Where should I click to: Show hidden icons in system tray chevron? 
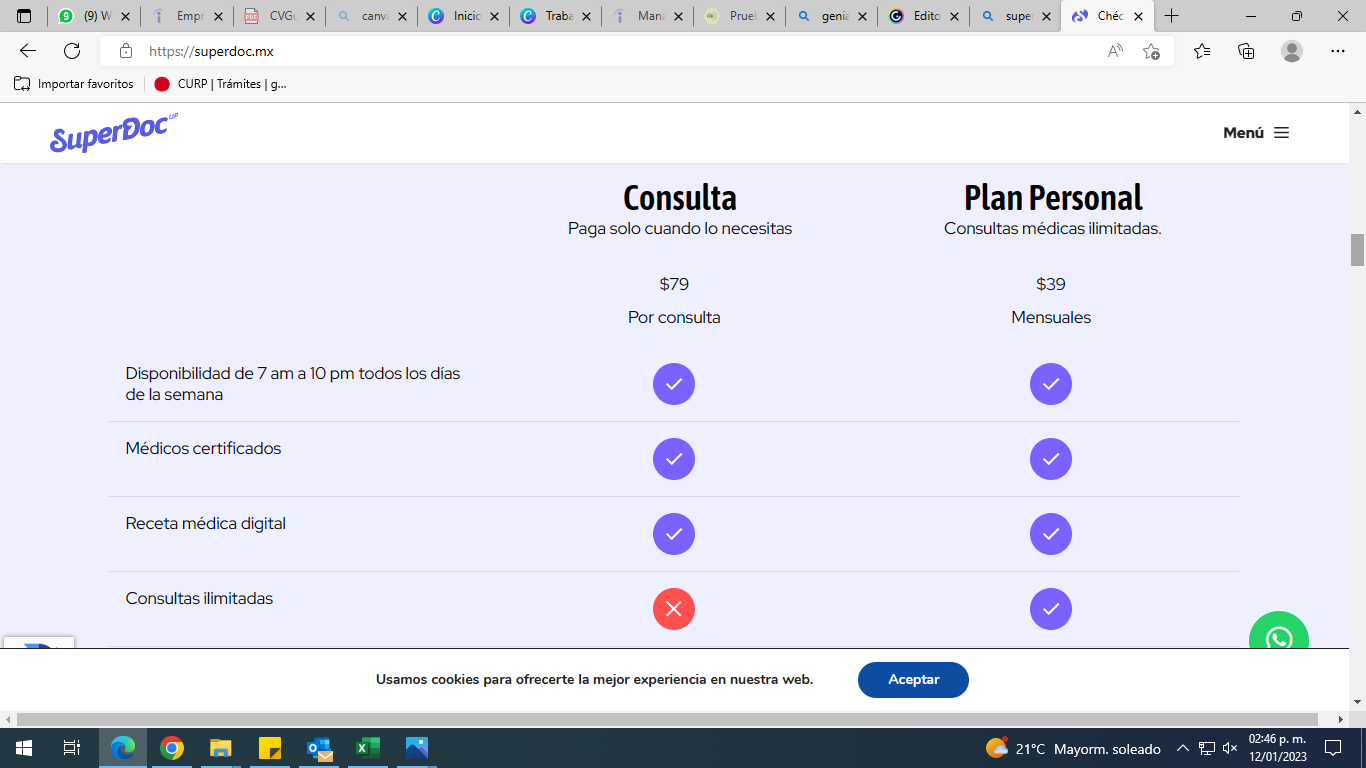pos(1182,748)
